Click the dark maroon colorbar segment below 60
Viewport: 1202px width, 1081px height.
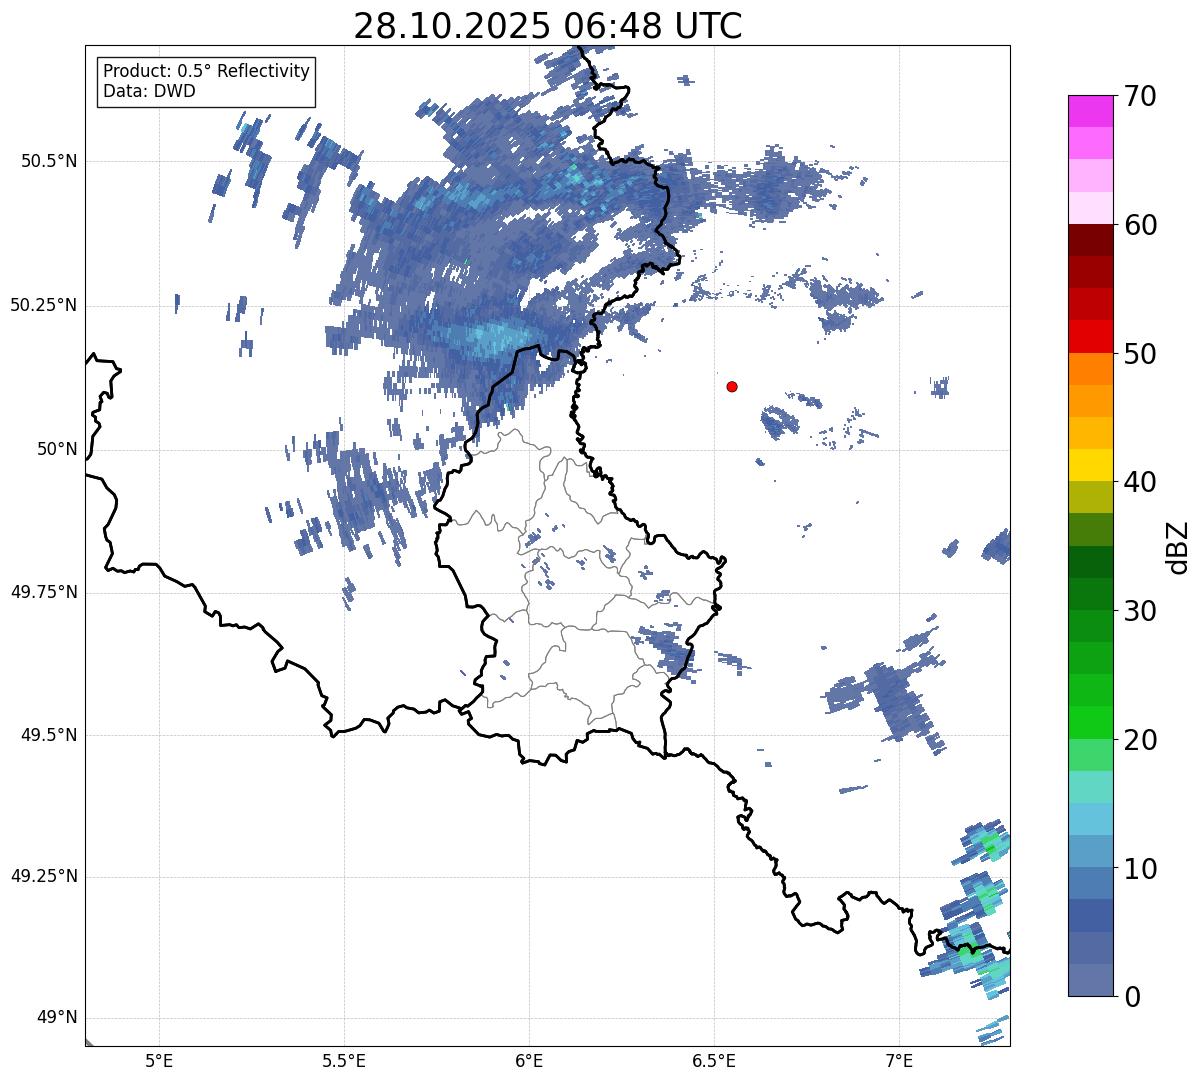point(1091,240)
